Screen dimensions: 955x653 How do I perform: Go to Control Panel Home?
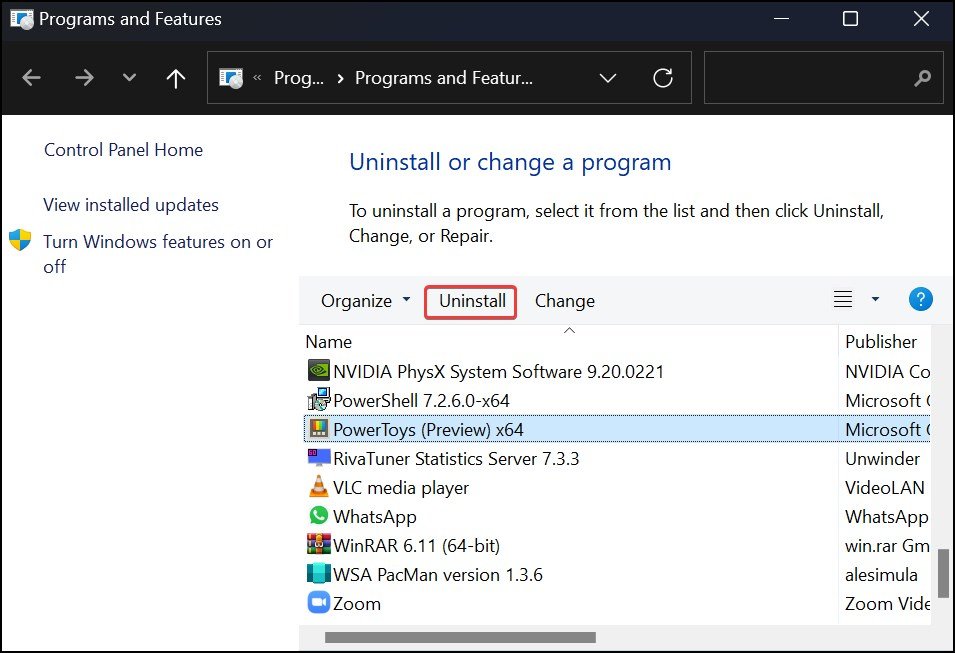click(x=123, y=150)
